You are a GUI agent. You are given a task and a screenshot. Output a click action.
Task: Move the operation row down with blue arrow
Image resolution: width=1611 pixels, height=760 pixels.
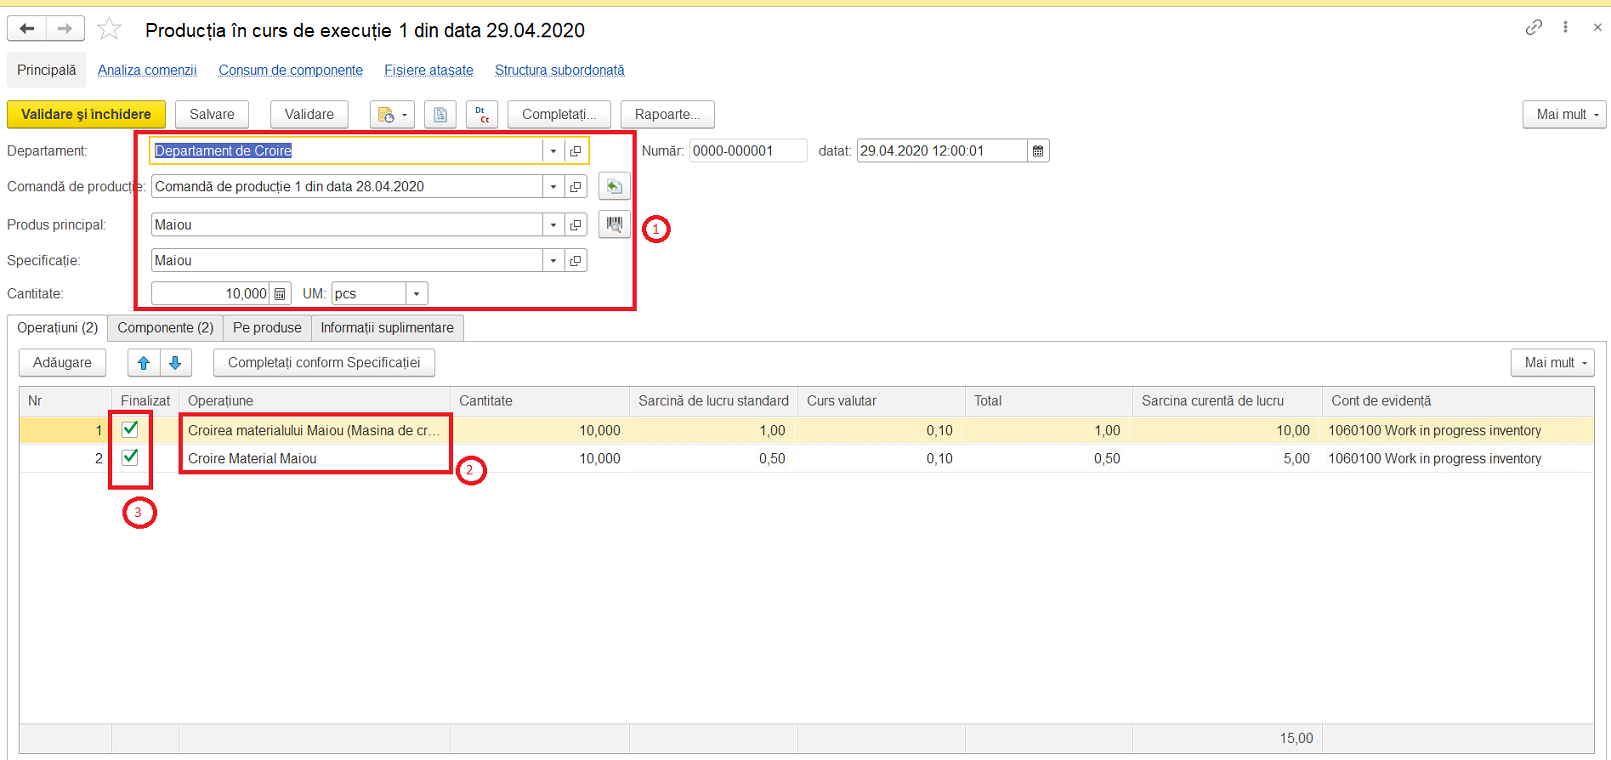tap(175, 363)
